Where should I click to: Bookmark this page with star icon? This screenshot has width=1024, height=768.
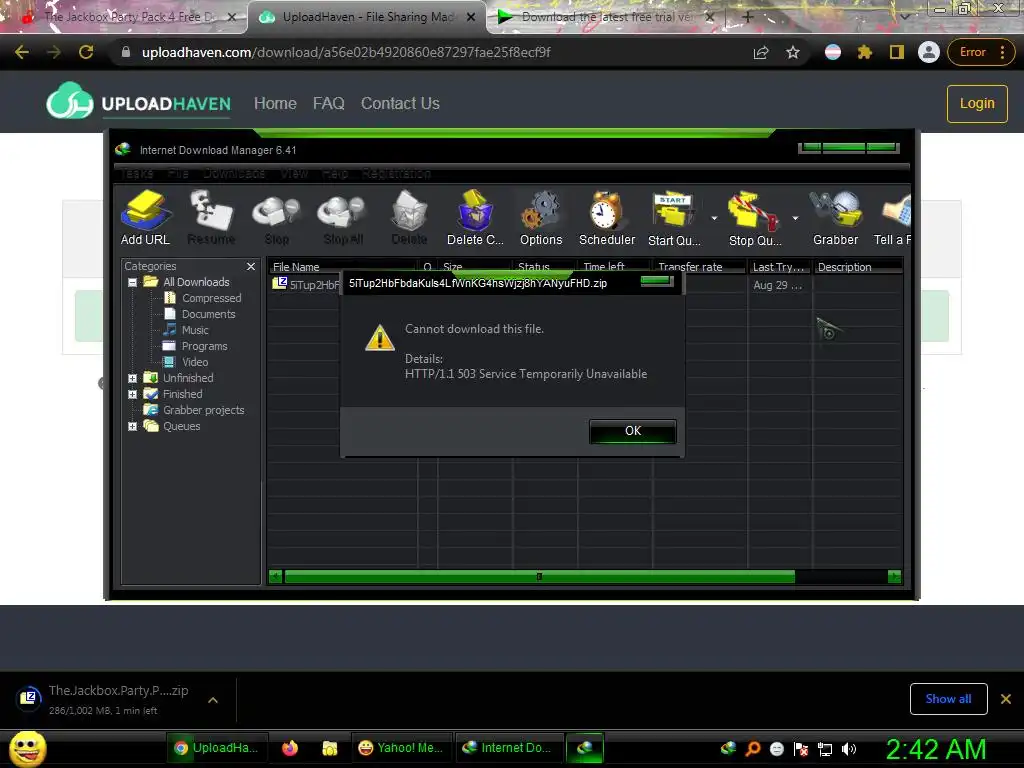point(793,52)
